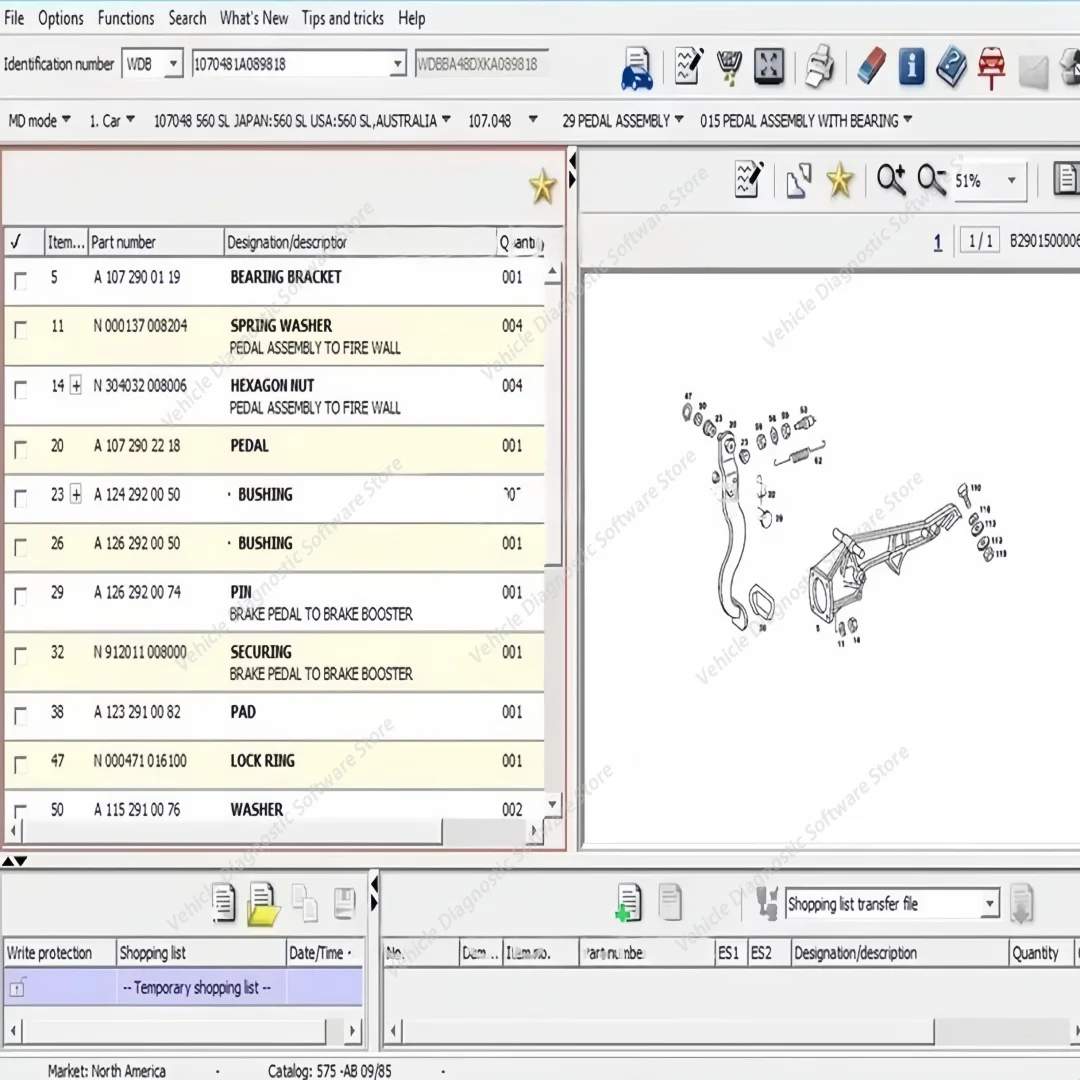
Task: Open the What's New menu
Action: [253, 18]
